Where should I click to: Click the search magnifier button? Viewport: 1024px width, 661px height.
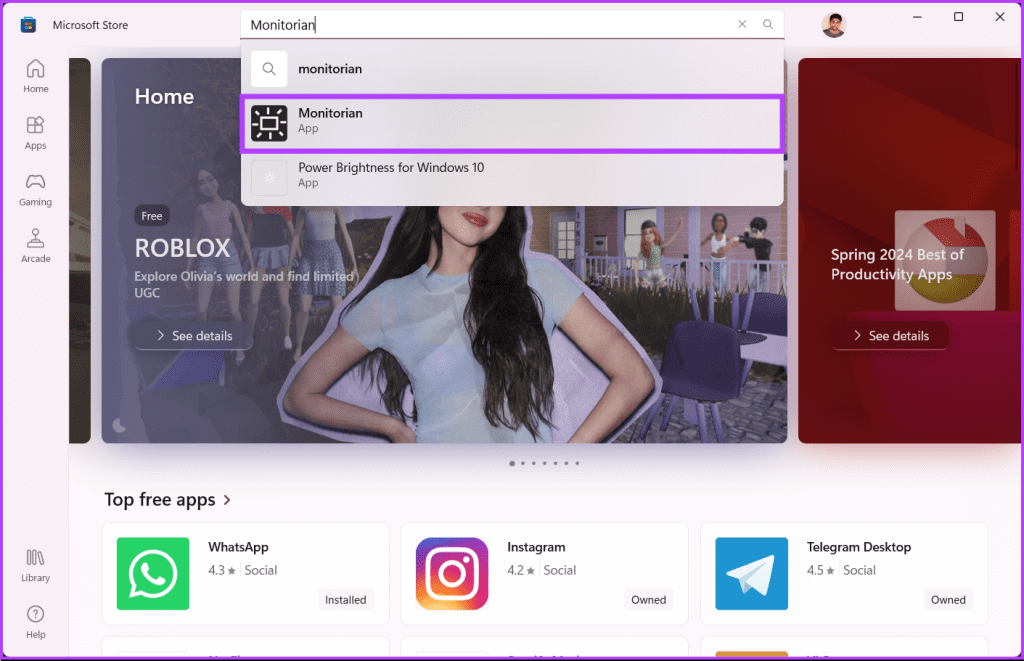767,24
